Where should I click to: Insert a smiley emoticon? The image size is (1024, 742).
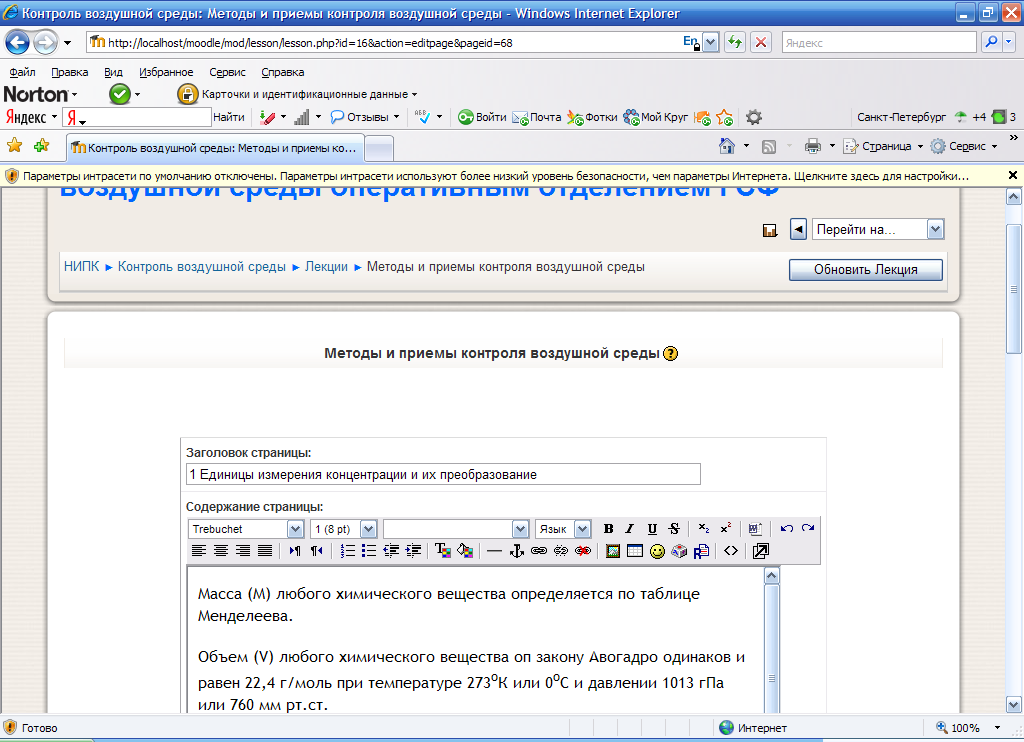point(657,551)
